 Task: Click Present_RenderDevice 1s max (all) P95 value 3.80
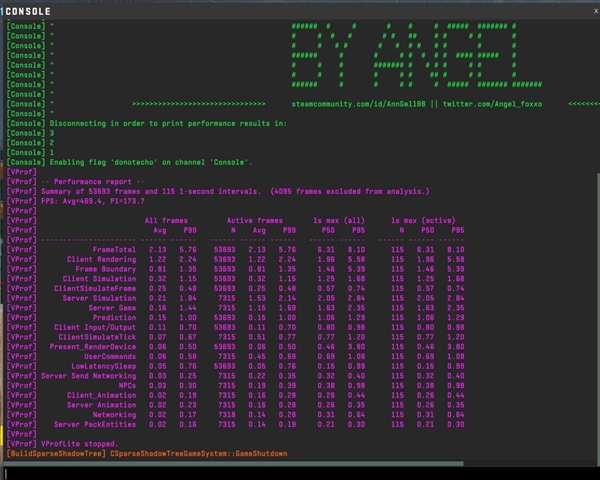tap(356, 347)
